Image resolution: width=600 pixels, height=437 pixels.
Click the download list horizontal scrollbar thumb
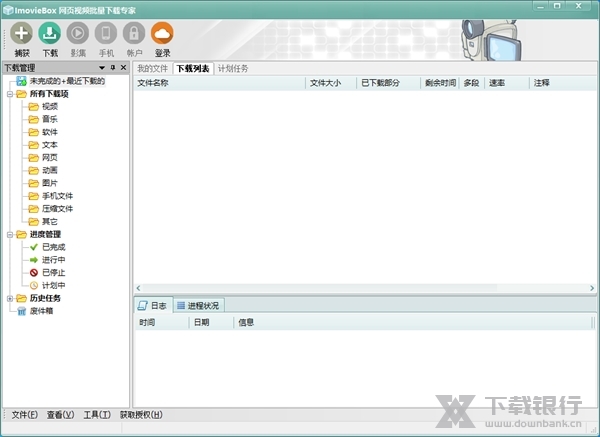click(320, 288)
